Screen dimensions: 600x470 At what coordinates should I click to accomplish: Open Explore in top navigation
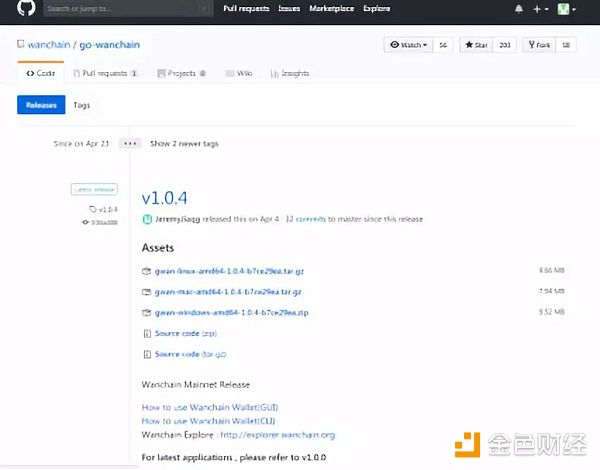click(377, 8)
